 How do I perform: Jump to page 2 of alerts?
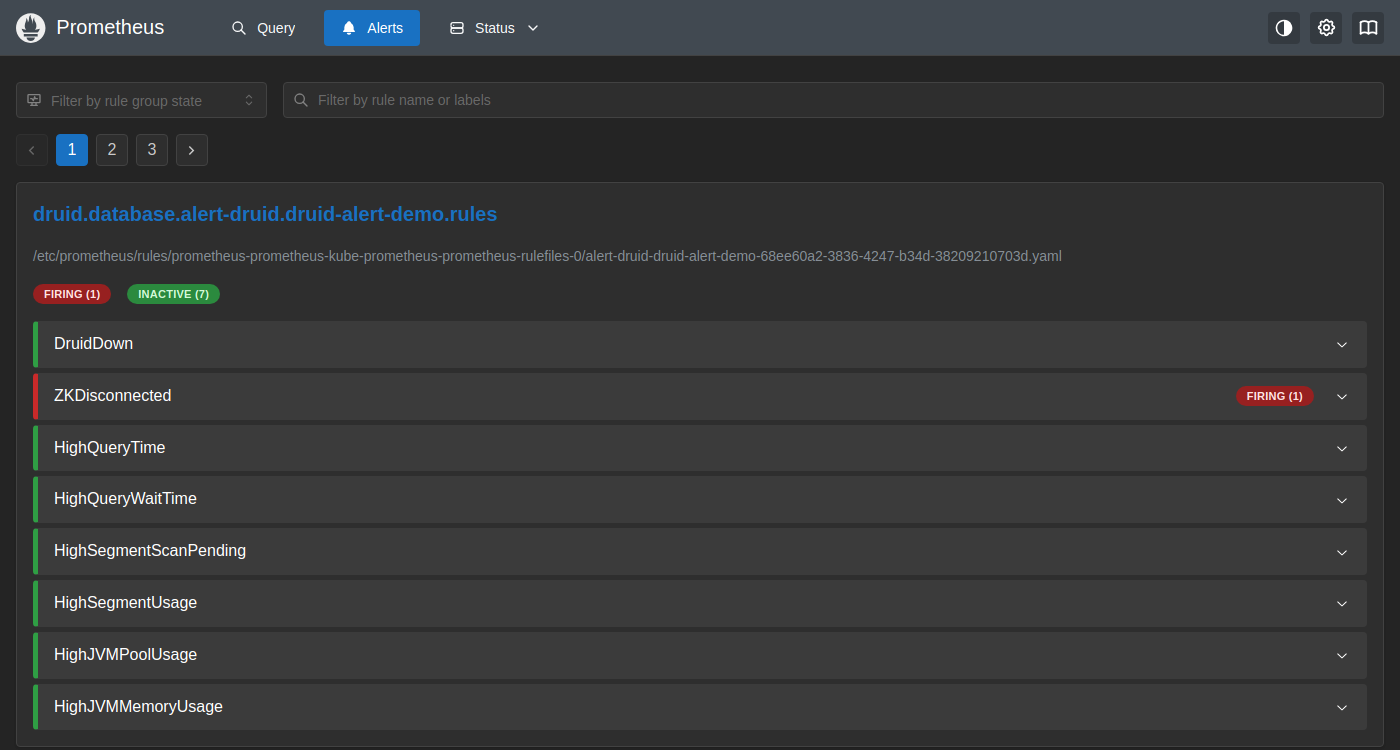coord(112,150)
